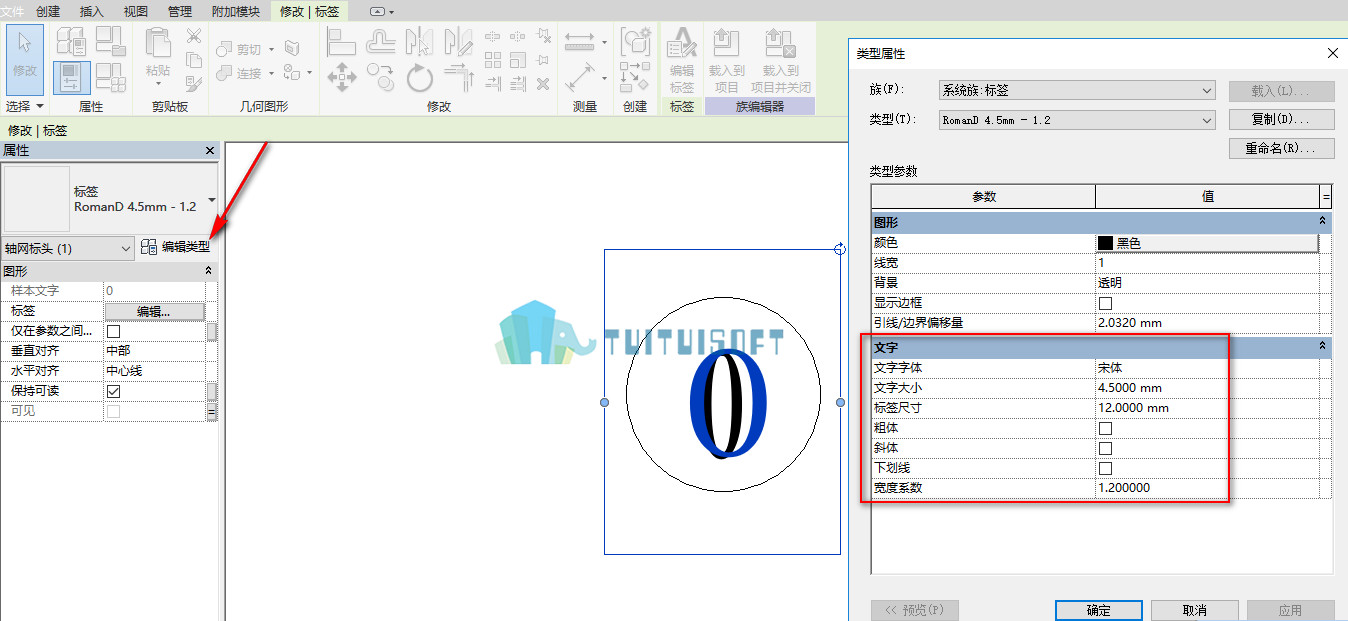The width and height of the screenshot is (1348, 621).
Task: Switch to the 视图 ribbon tab
Action: tap(135, 11)
